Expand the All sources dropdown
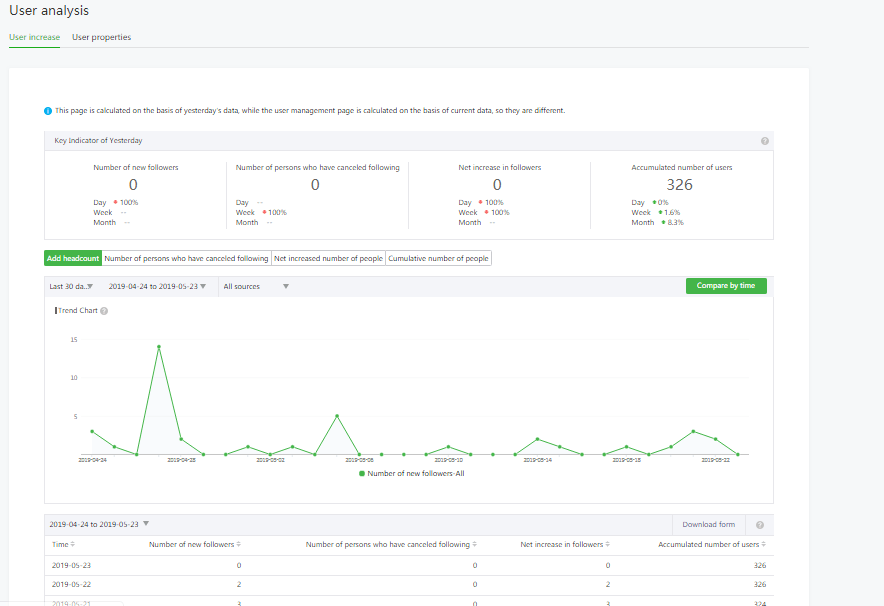 click(x=256, y=286)
